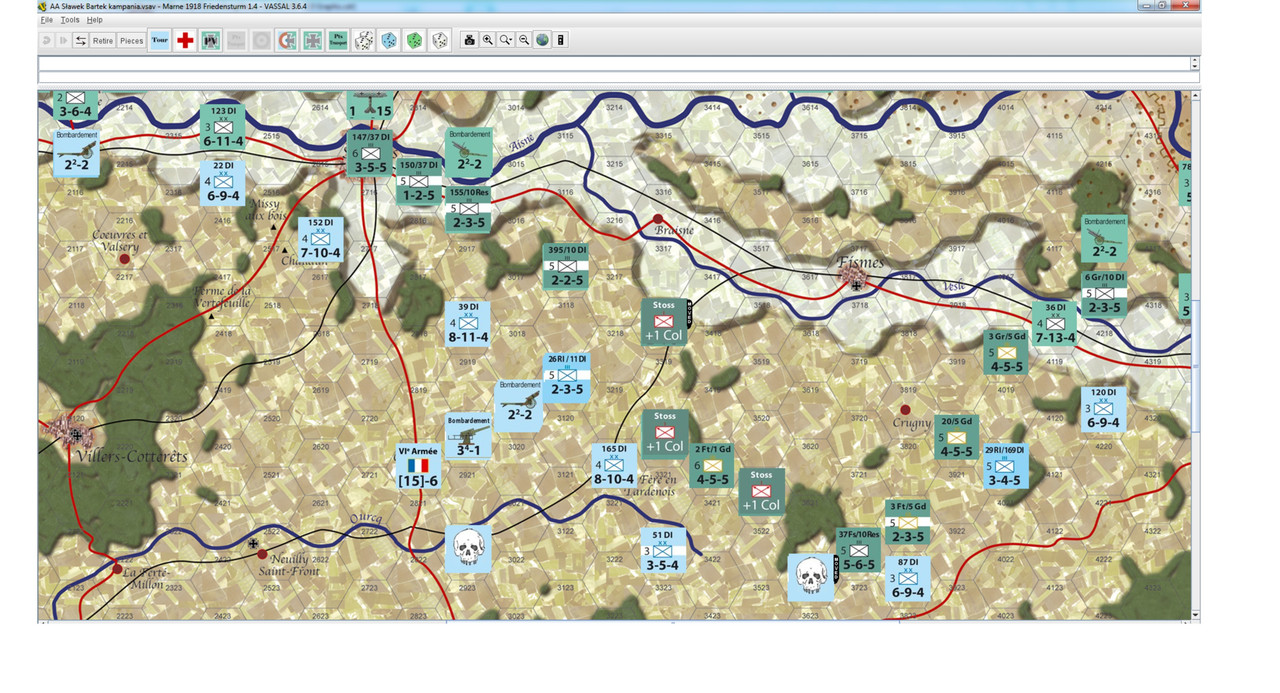Click the Retire toolbar button
This screenshot has height=693, width=1280.
103,40
